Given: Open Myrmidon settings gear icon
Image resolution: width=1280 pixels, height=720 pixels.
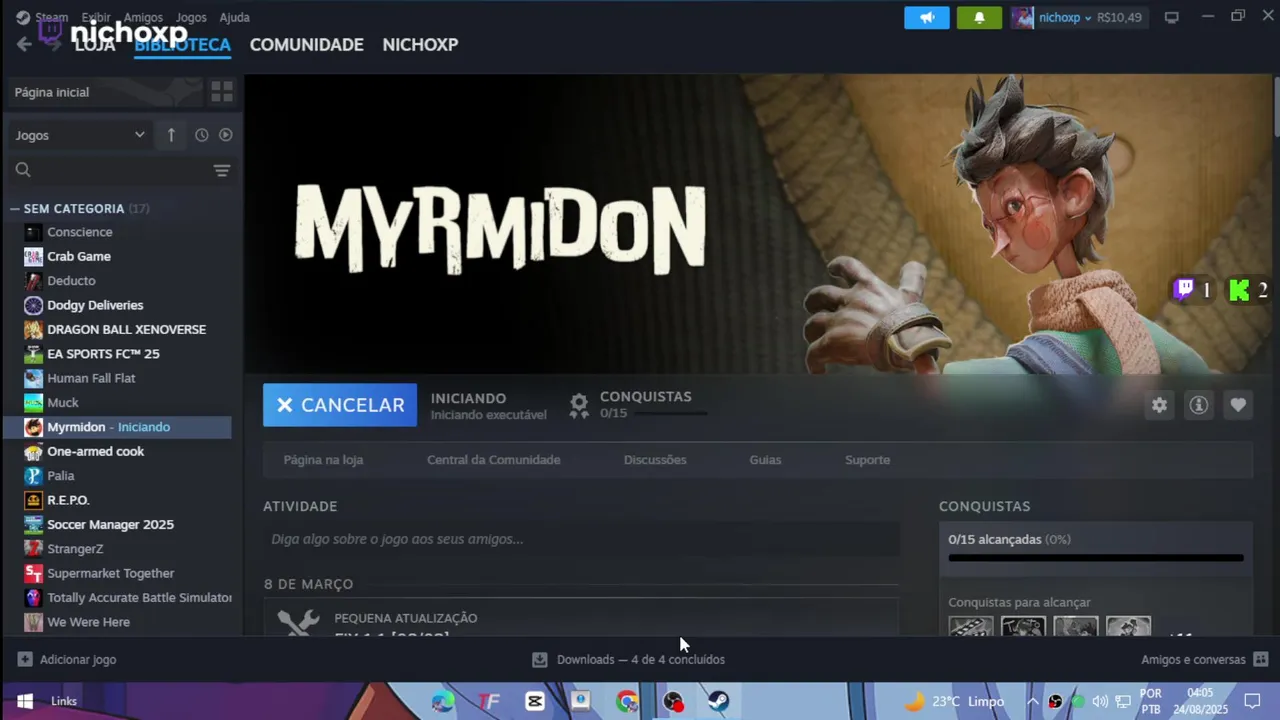Looking at the screenshot, I should click(1159, 405).
